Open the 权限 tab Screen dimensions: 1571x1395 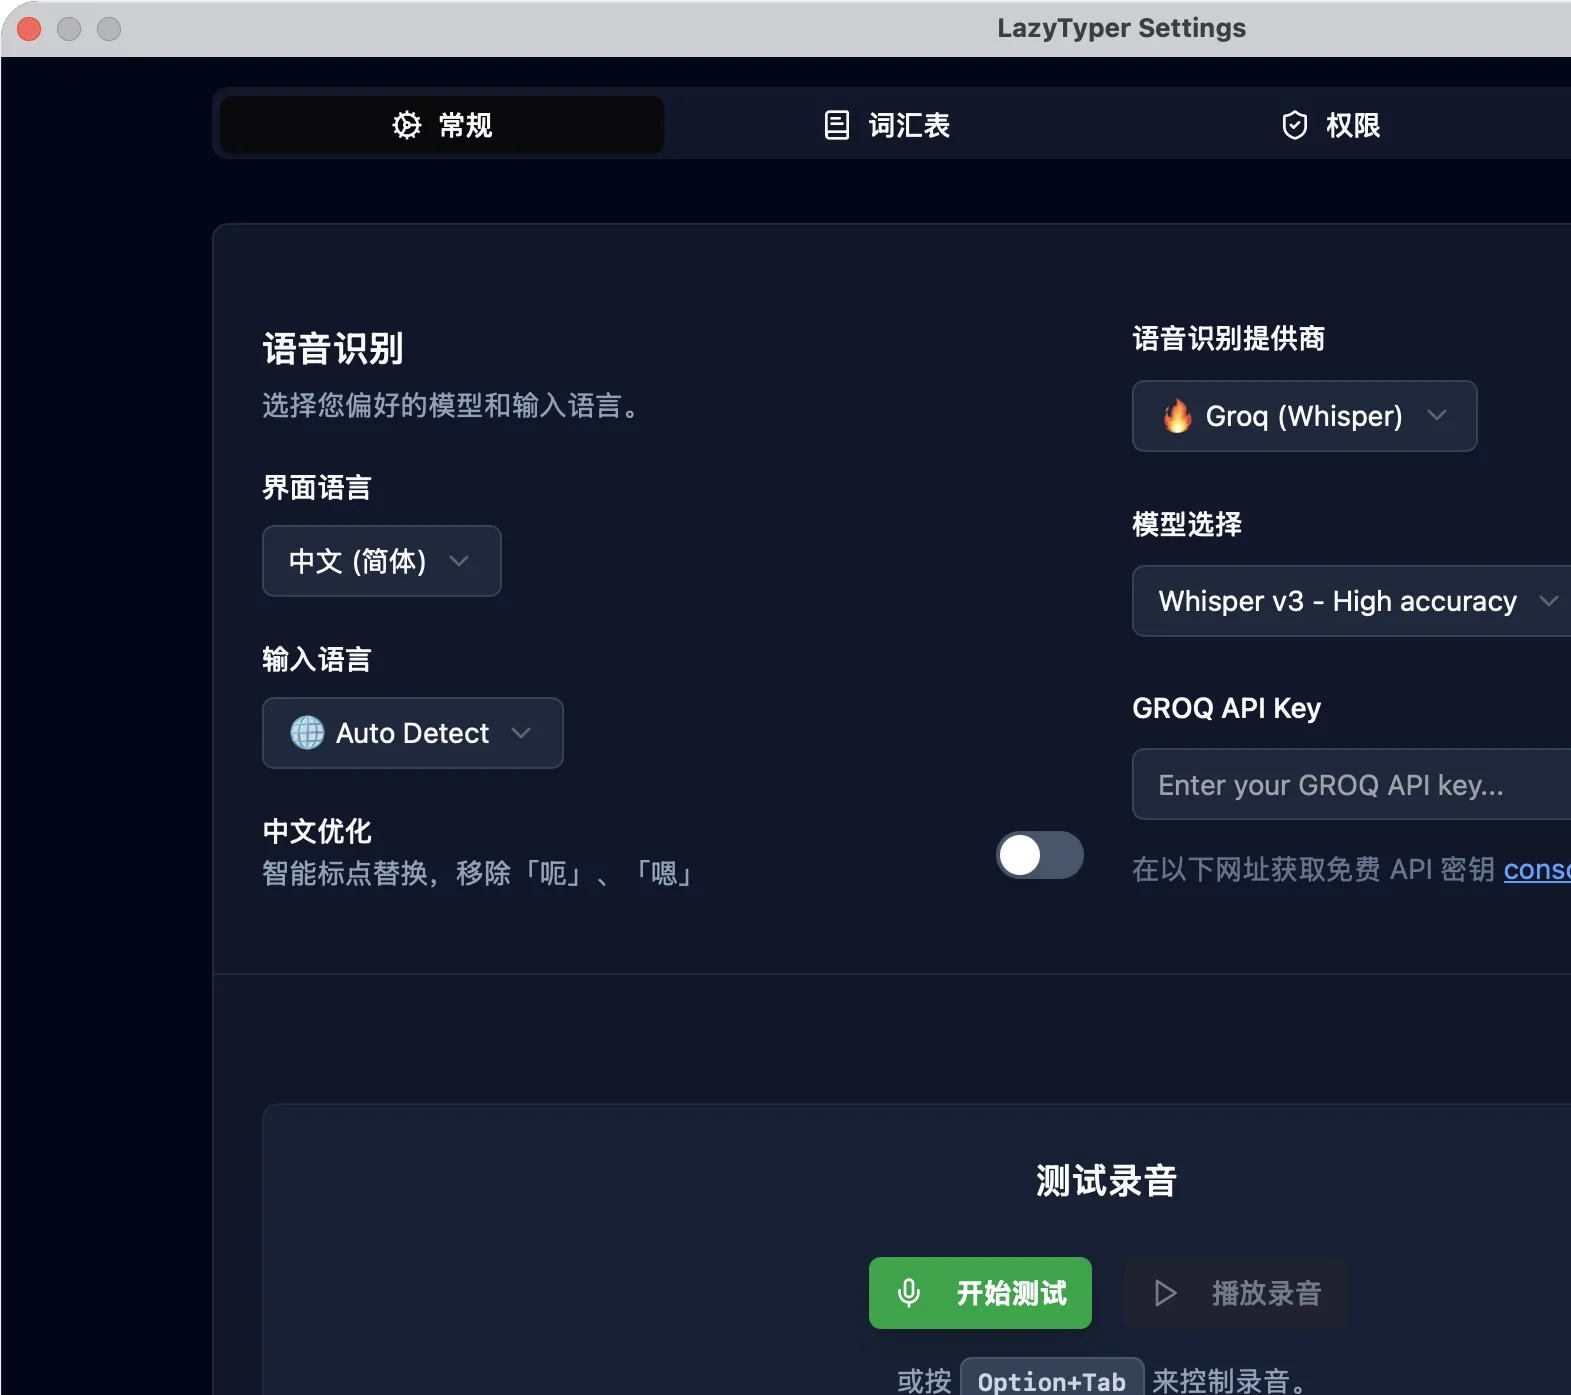coord(1331,125)
